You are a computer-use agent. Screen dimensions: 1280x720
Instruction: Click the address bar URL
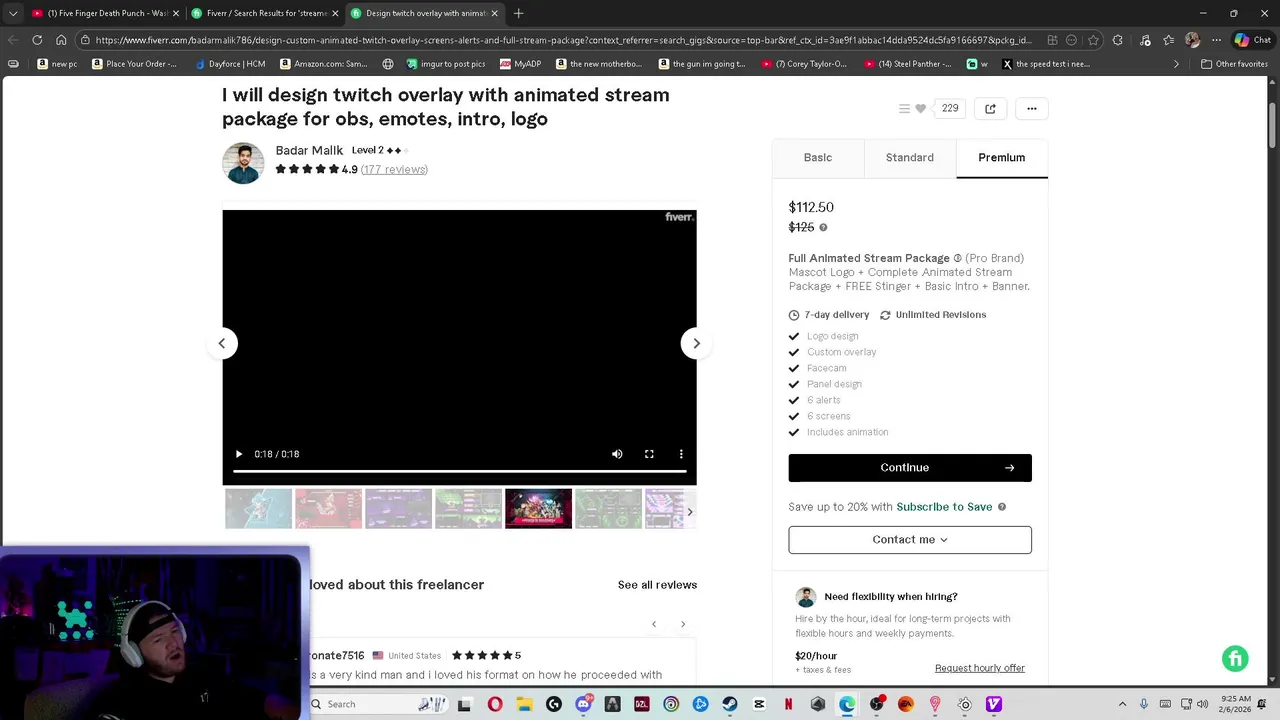(x=563, y=40)
